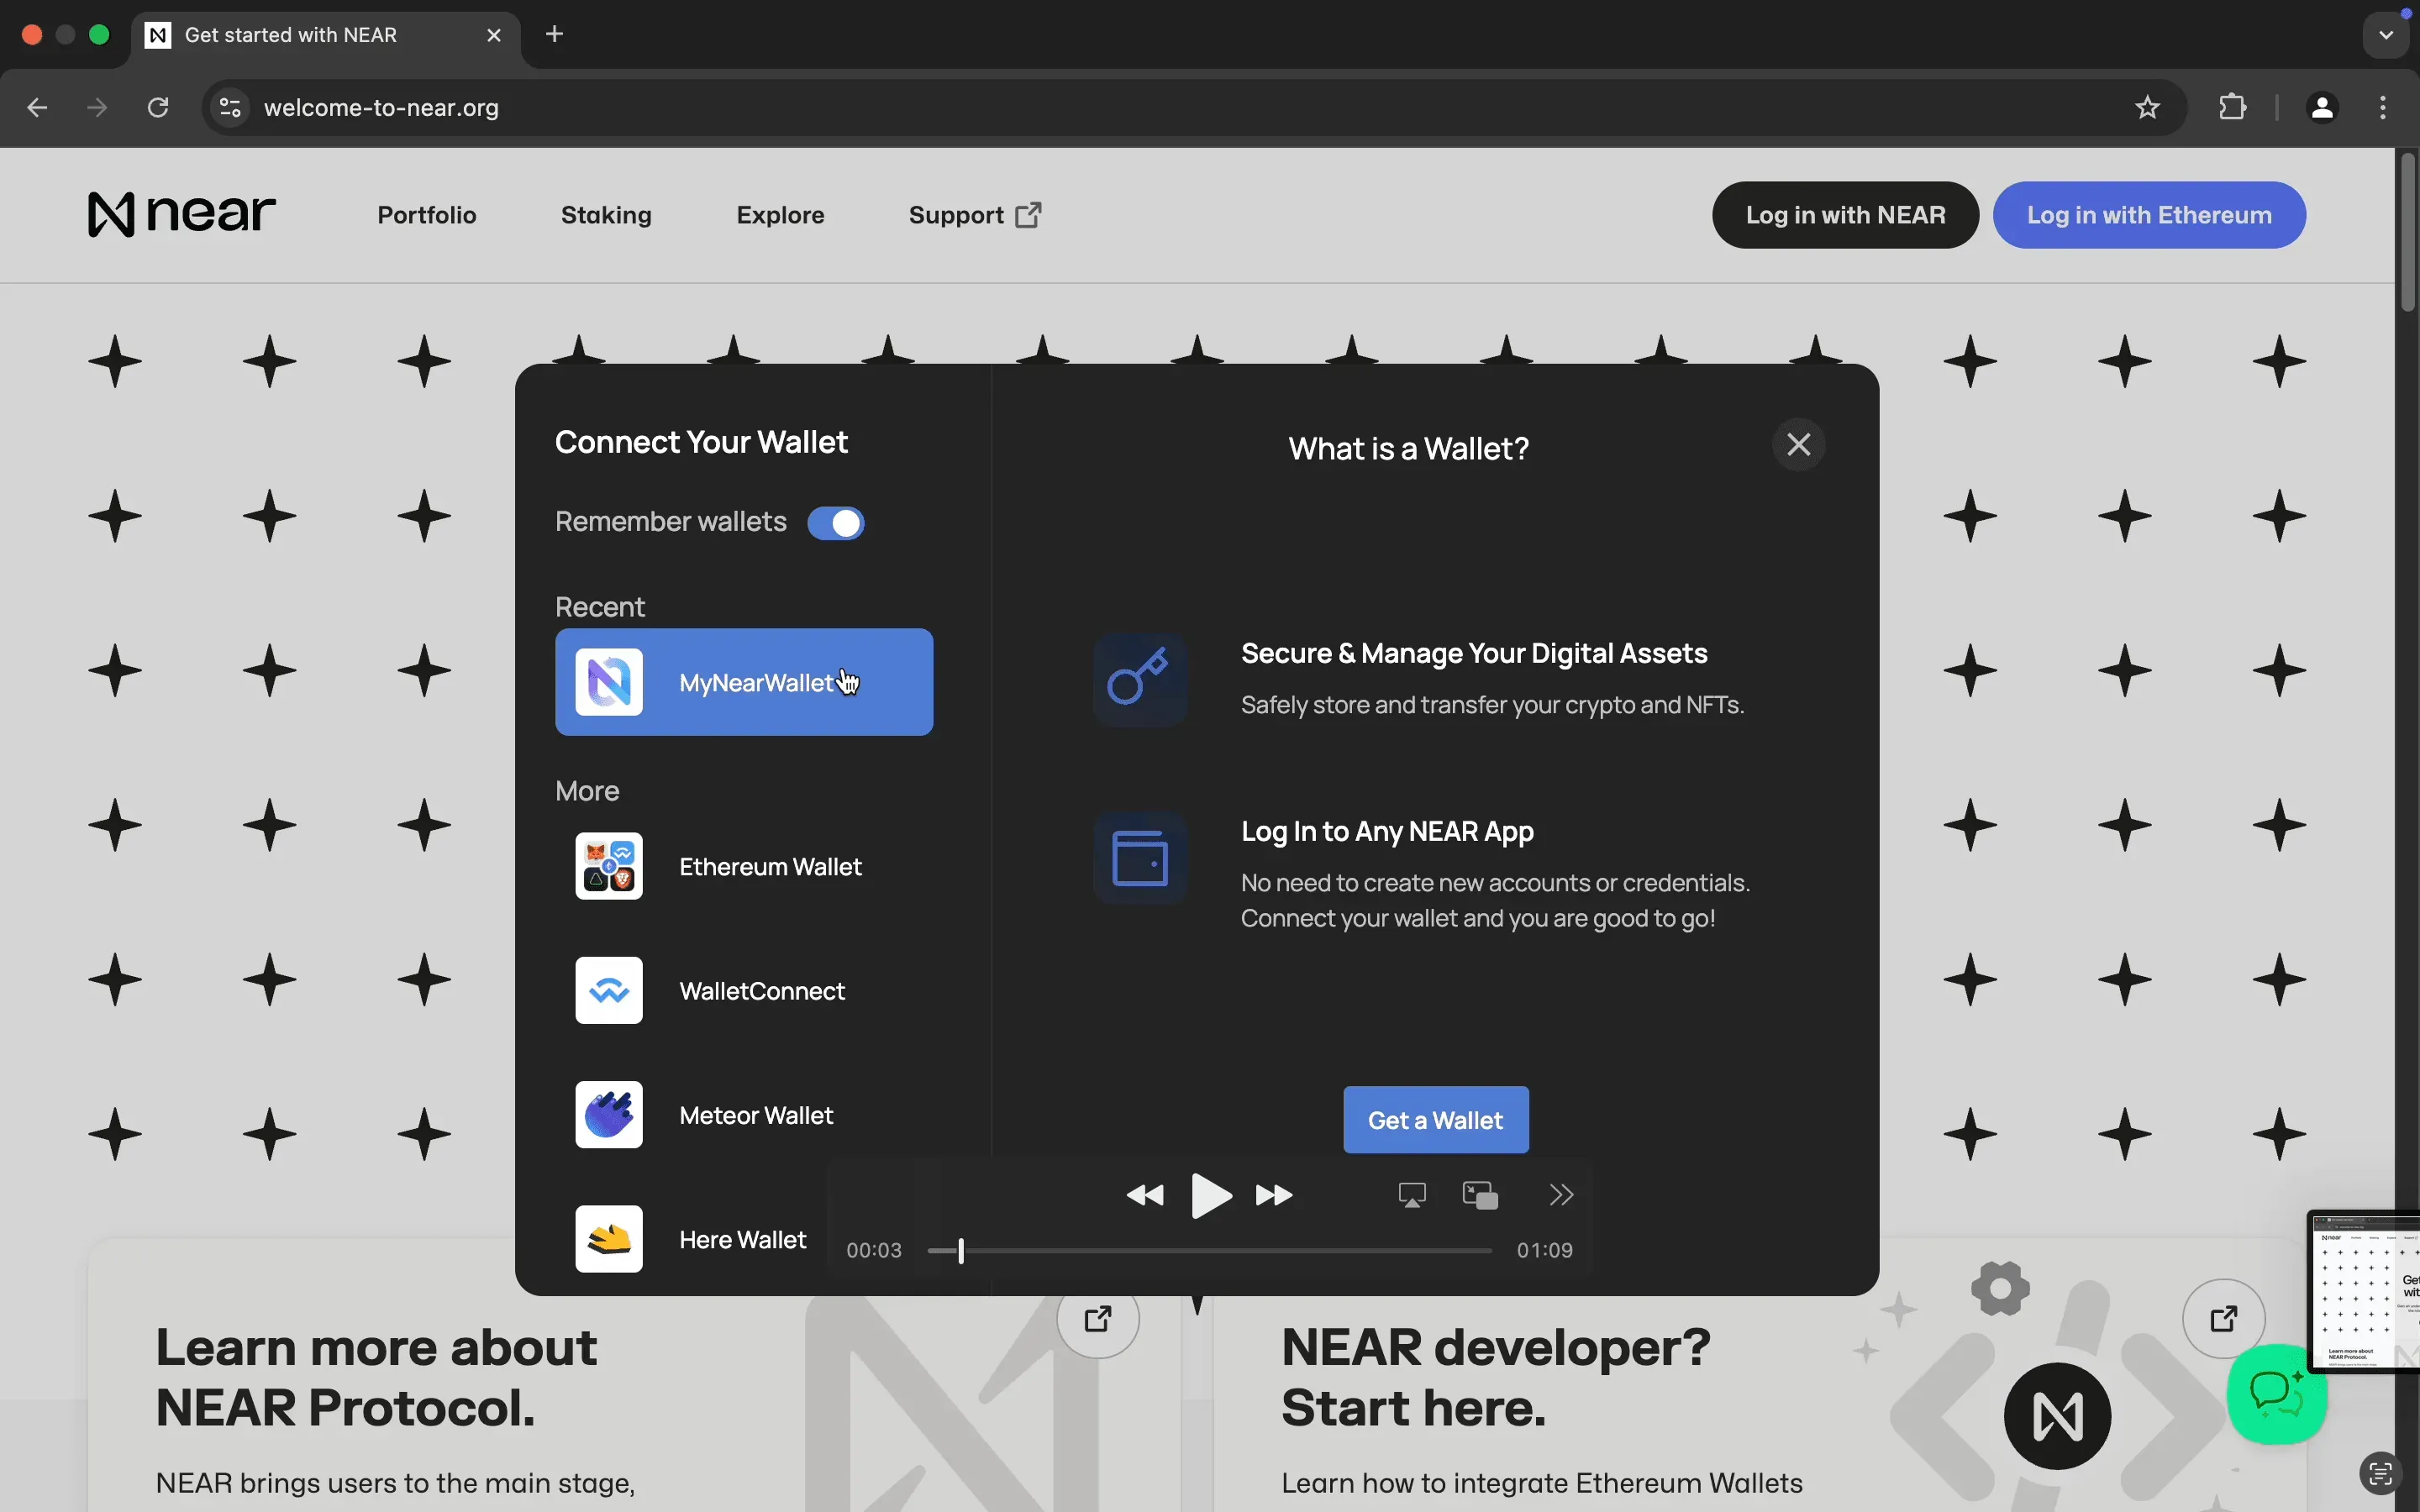This screenshot has width=2420, height=1512.
Task: Open the Staking nav item
Action: point(606,215)
